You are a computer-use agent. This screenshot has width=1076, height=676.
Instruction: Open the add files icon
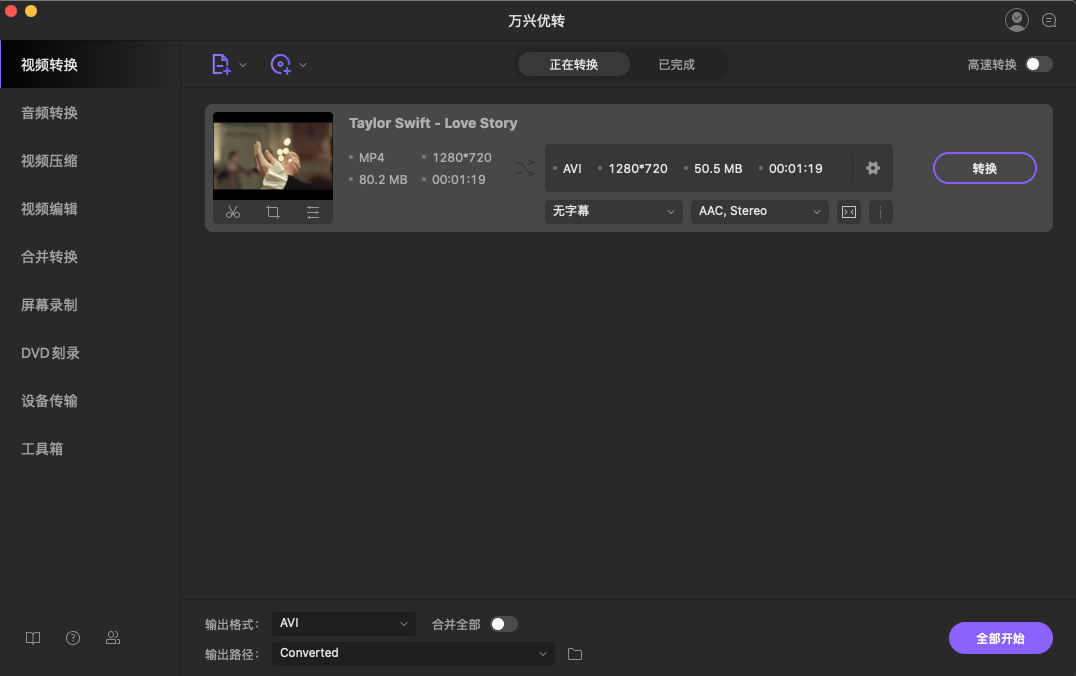tap(221, 64)
